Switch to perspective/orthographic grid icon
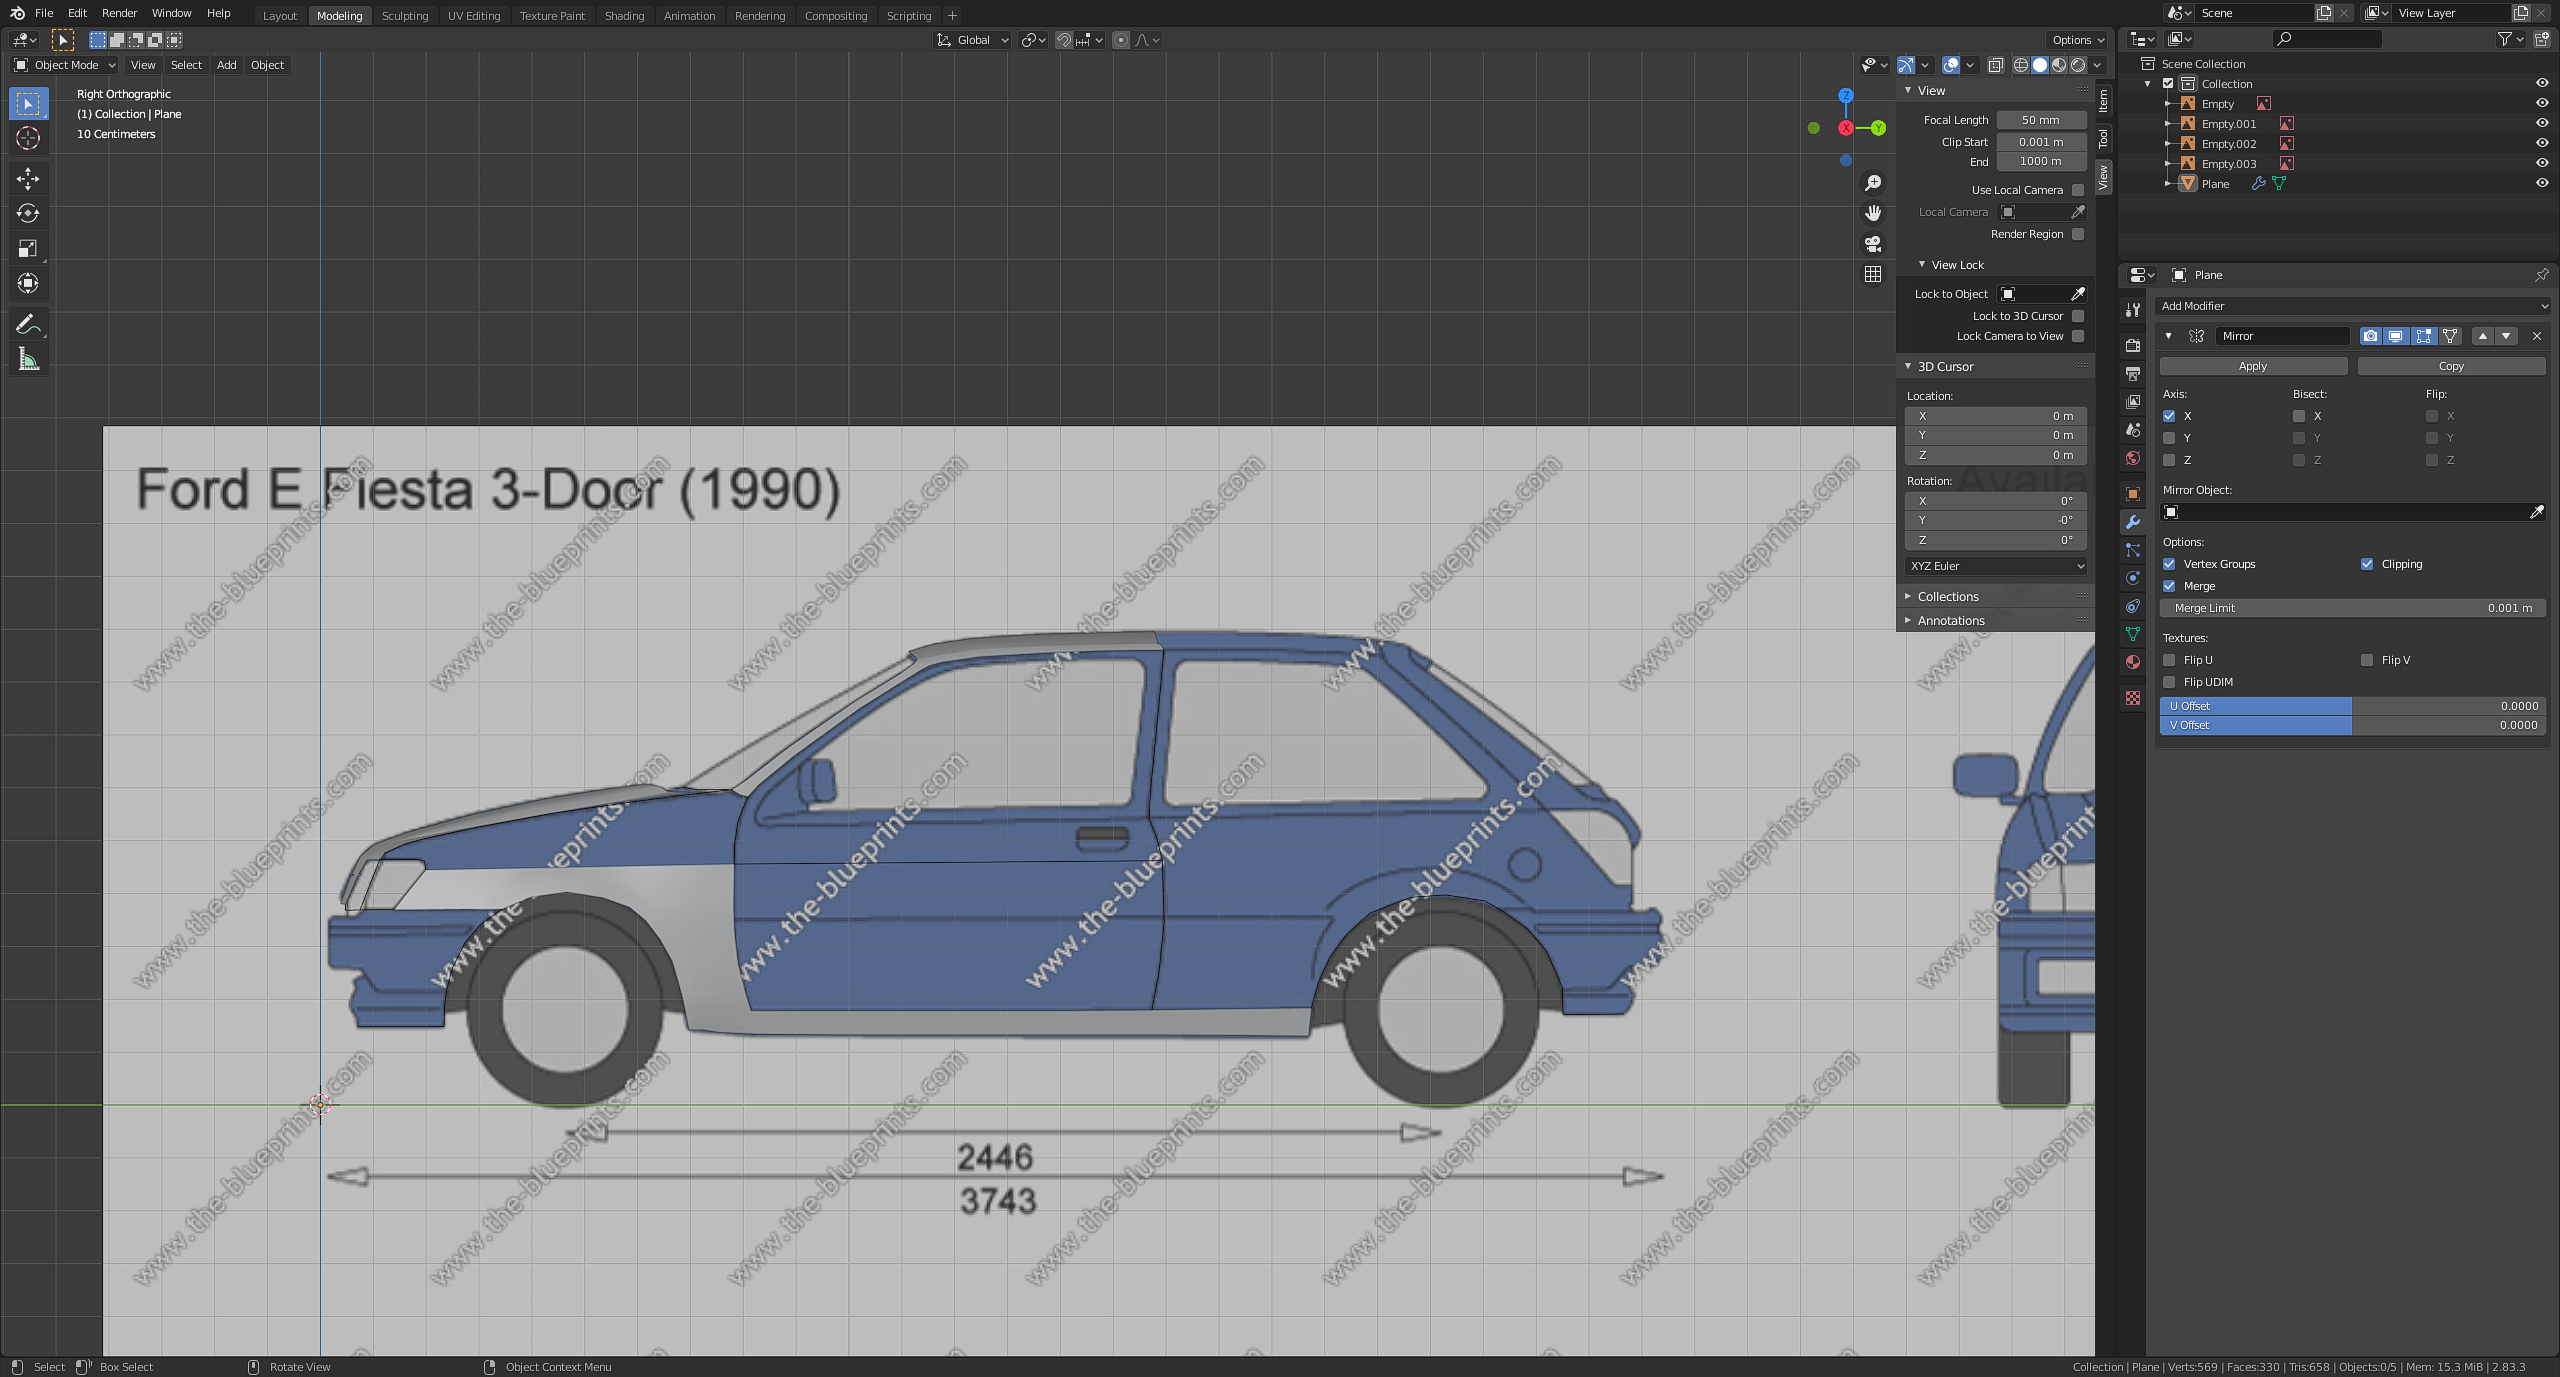The width and height of the screenshot is (2560, 1377). pos(1873,274)
